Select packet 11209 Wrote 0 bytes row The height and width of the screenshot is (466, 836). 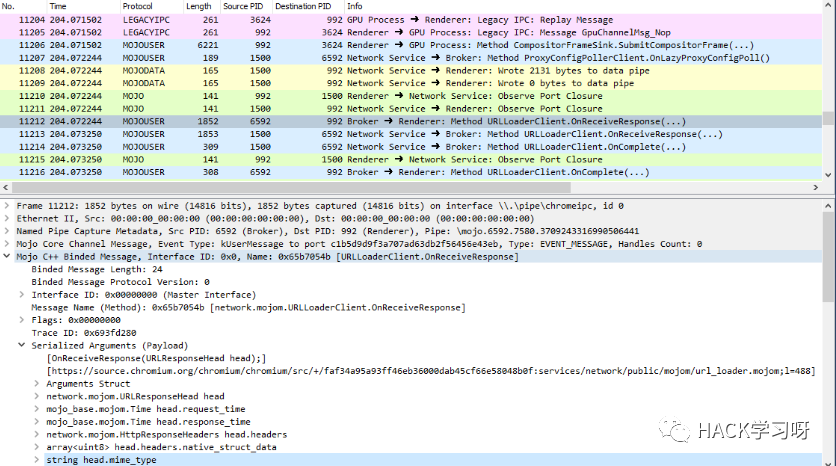click(411, 83)
